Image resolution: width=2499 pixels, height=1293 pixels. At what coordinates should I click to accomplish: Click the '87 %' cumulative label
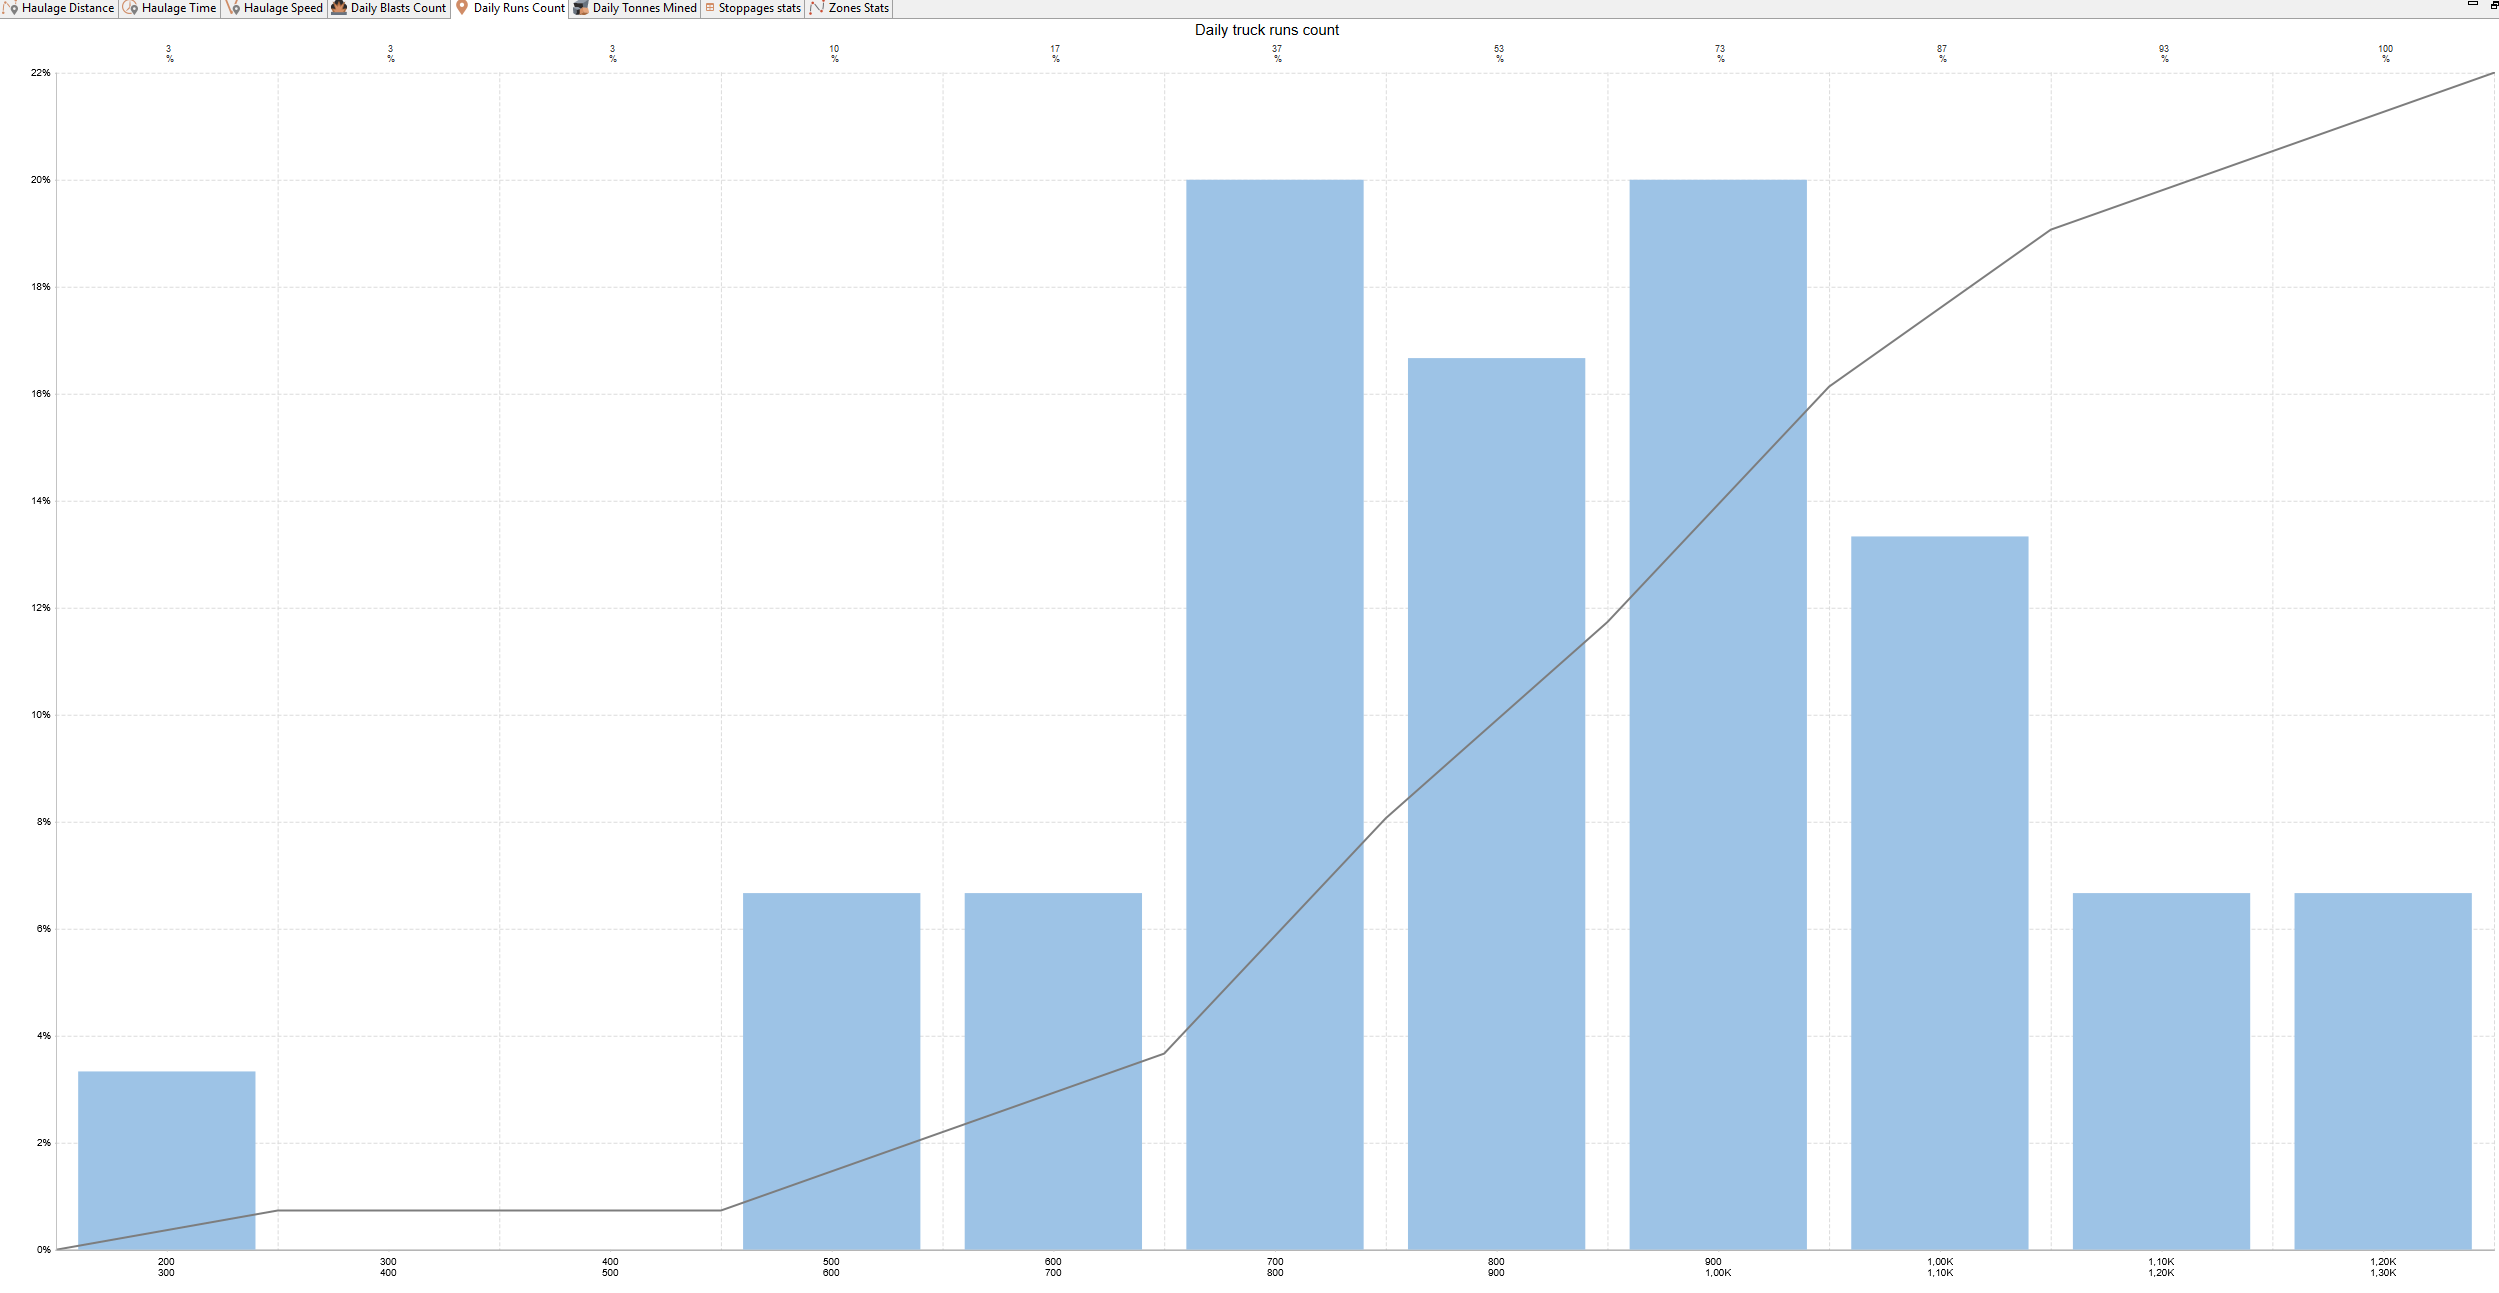[x=1942, y=53]
